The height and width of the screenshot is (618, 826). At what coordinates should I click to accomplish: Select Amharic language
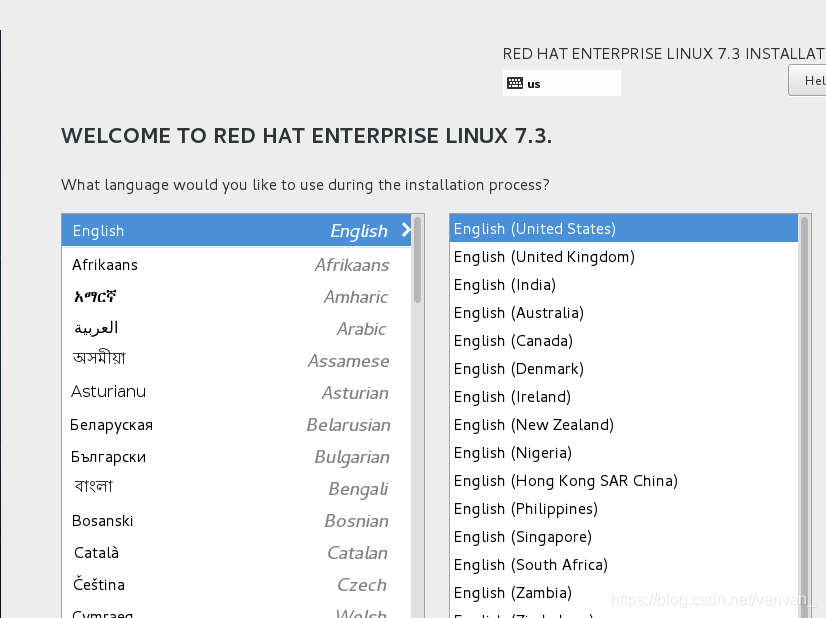tap(237, 297)
